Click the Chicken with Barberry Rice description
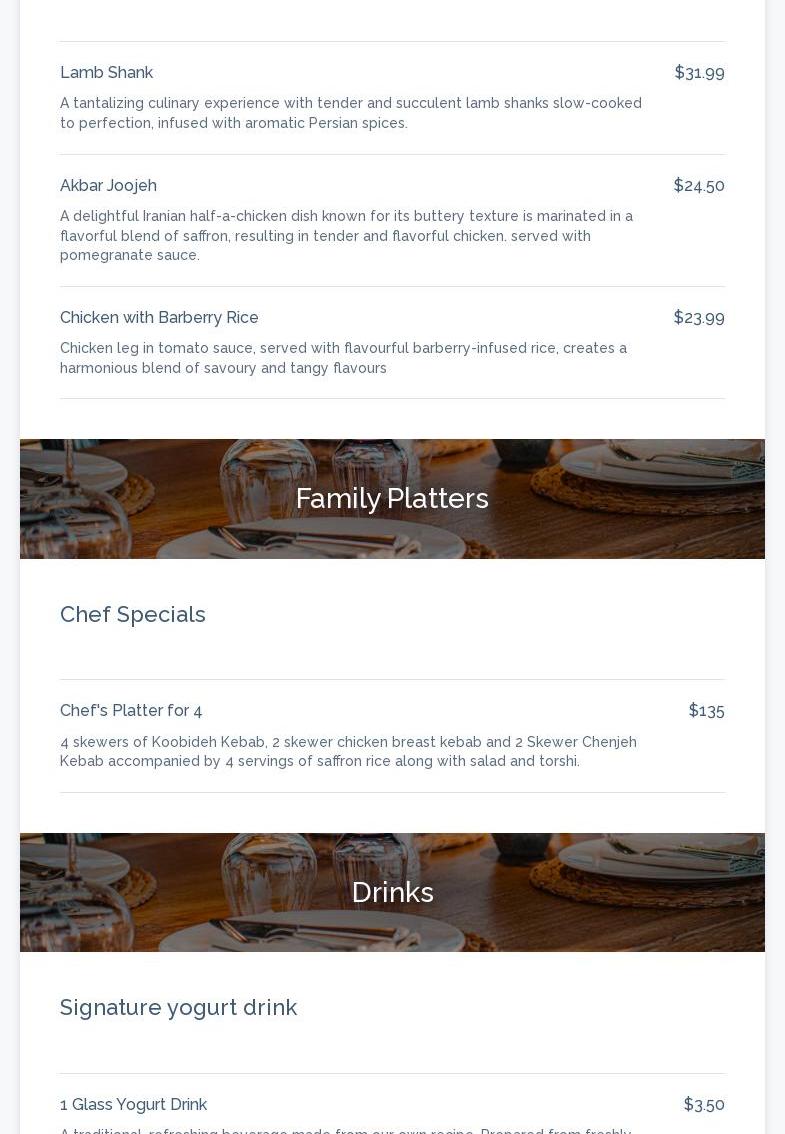785x1134 pixels. (343, 358)
